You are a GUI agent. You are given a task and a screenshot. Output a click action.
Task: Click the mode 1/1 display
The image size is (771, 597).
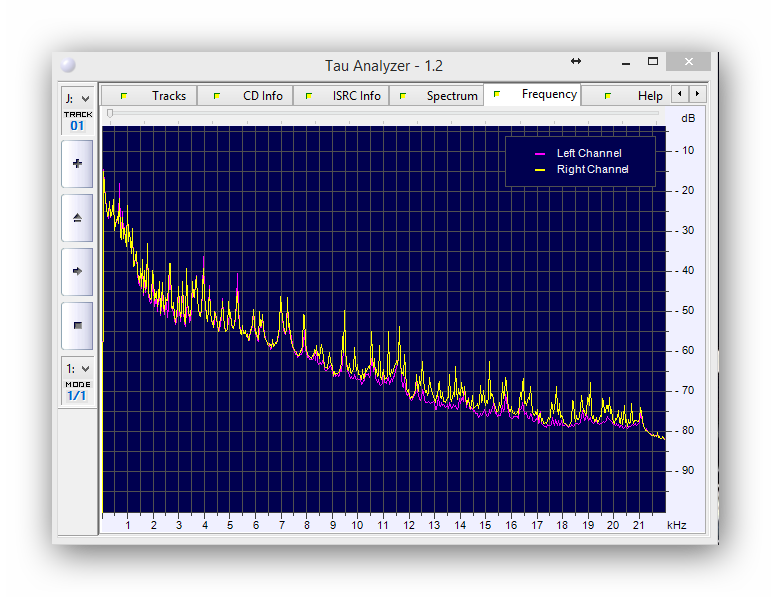77,396
